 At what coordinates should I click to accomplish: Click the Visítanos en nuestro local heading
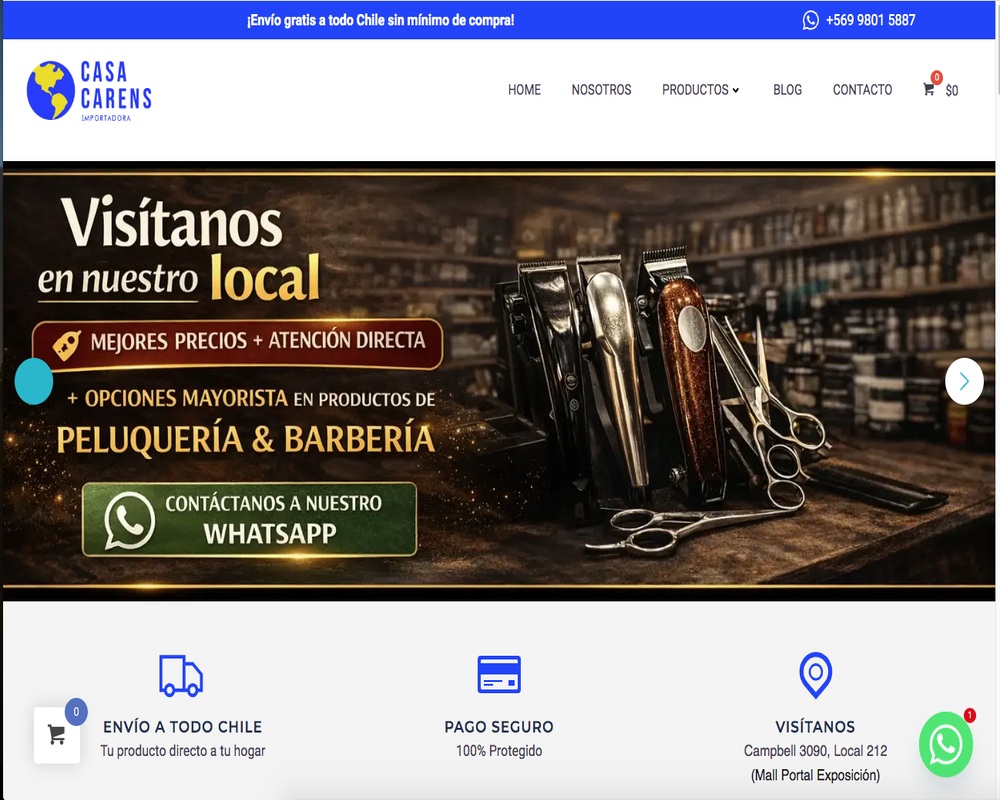(x=179, y=249)
